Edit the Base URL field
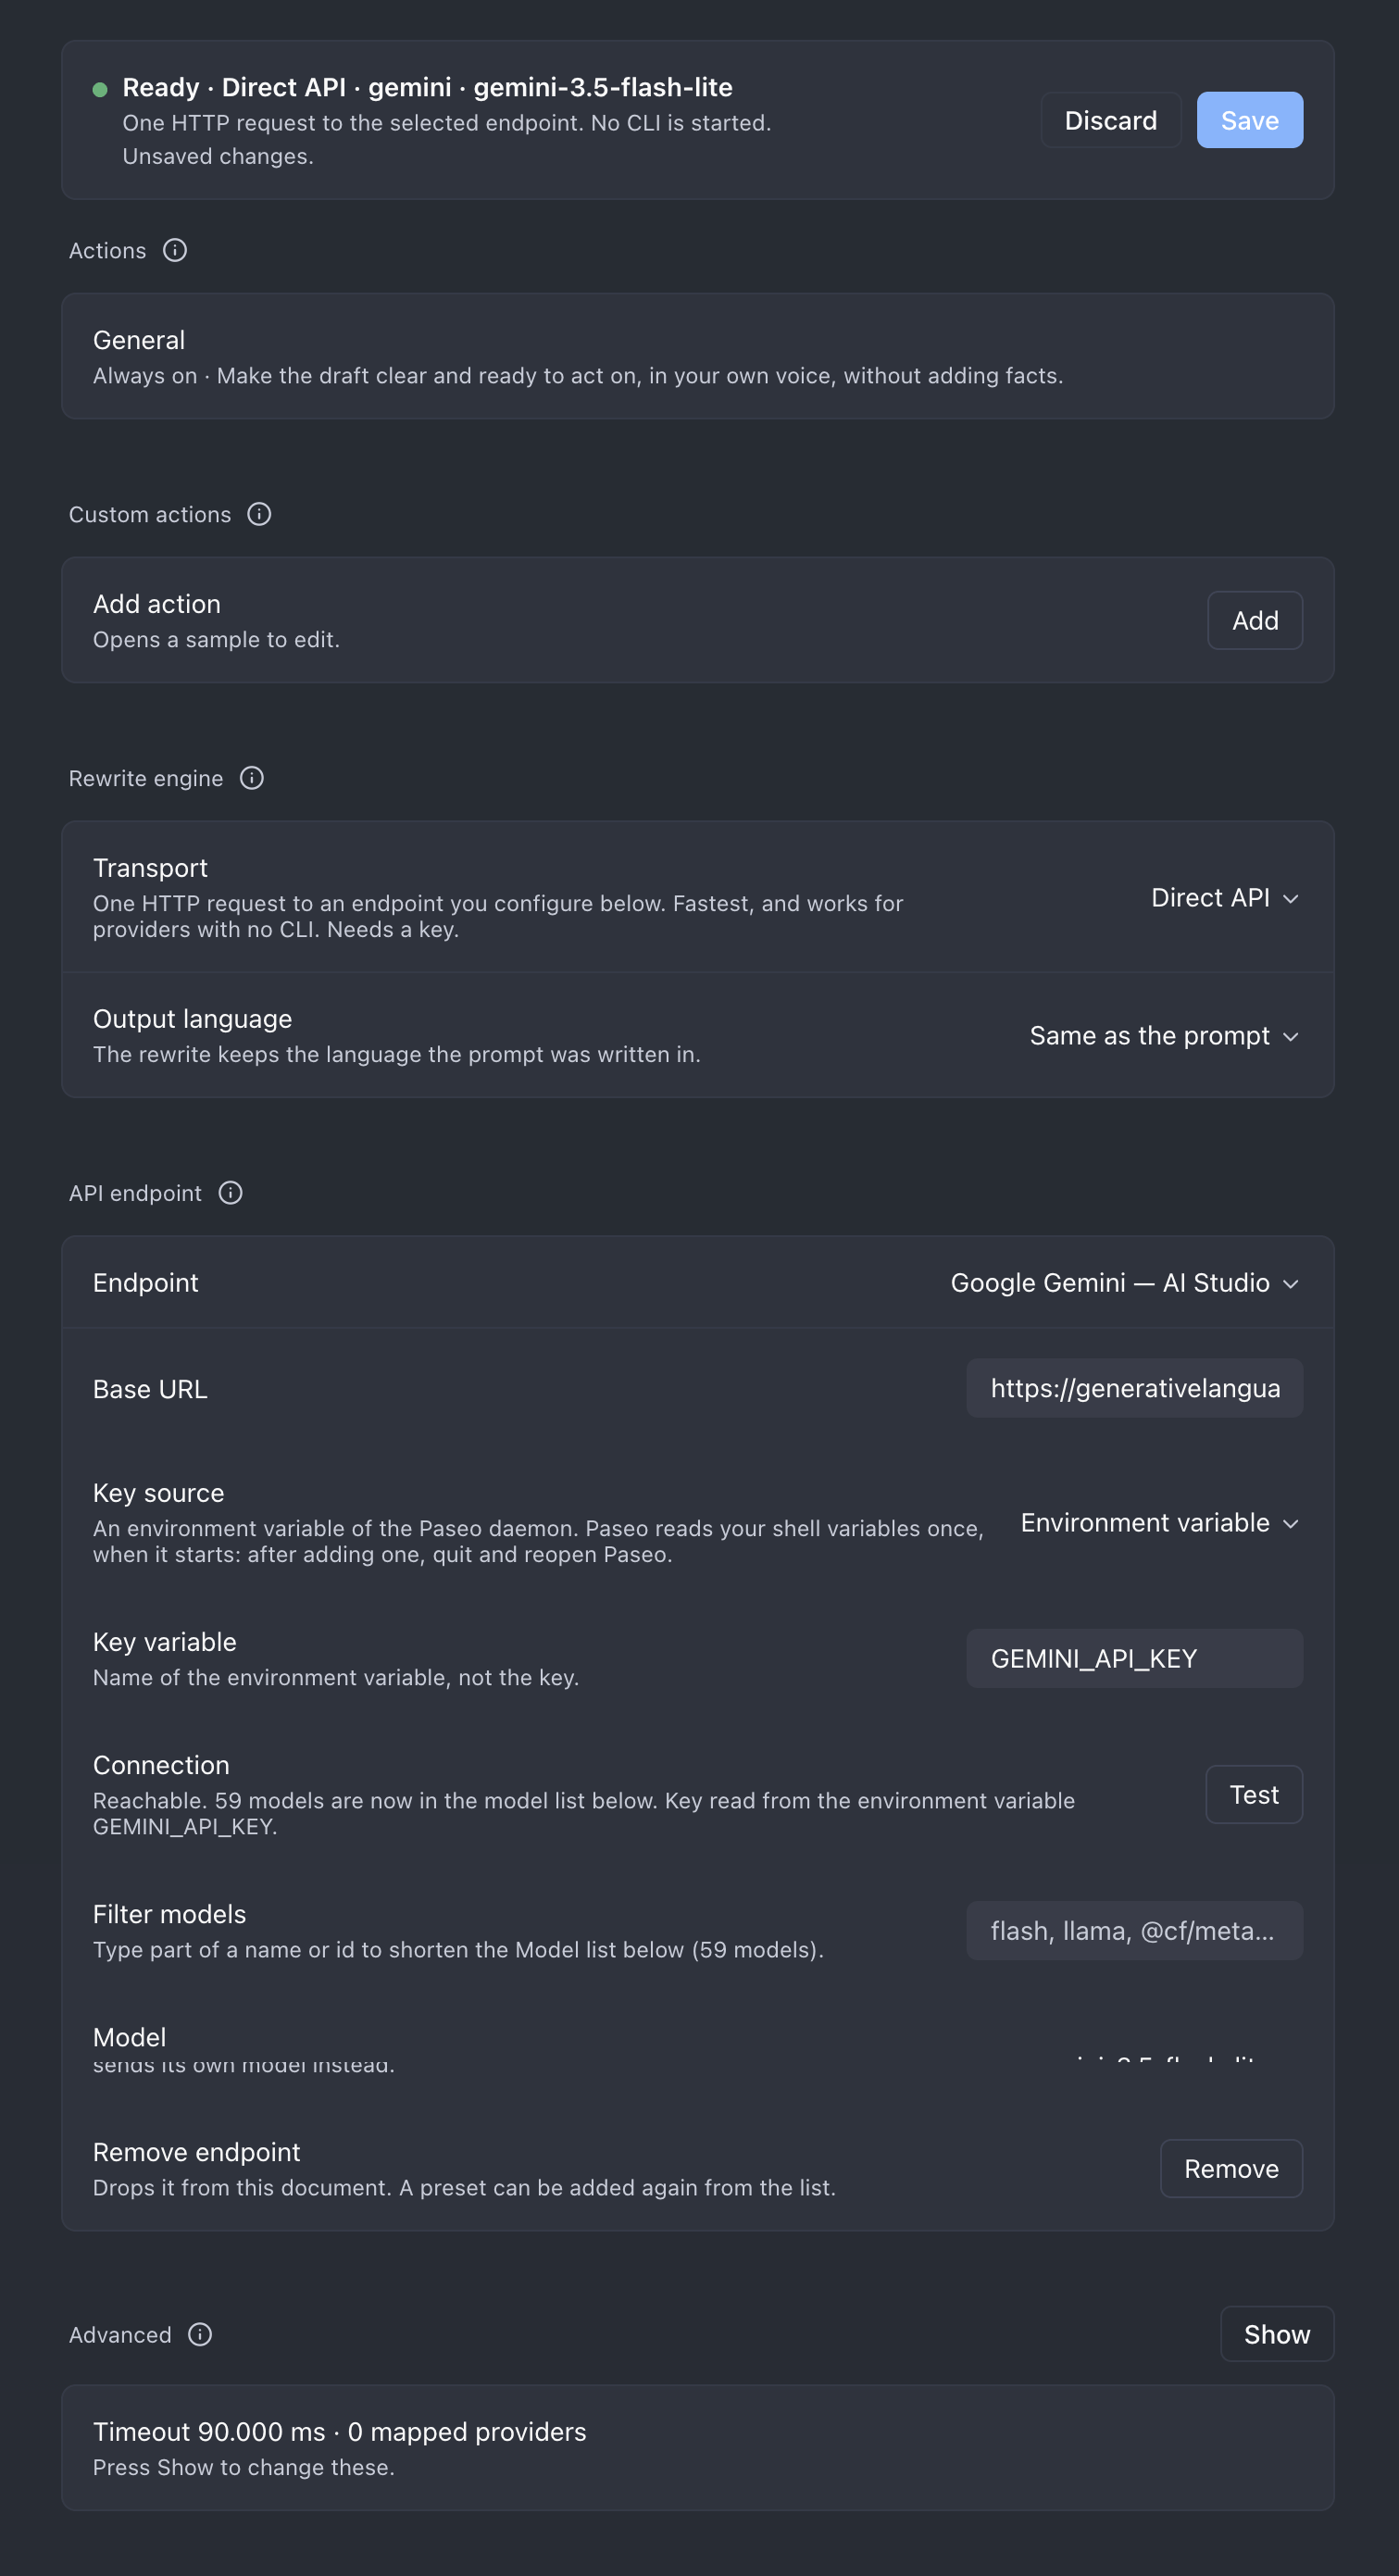 pyautogui.click(x=1135, y=1388)
